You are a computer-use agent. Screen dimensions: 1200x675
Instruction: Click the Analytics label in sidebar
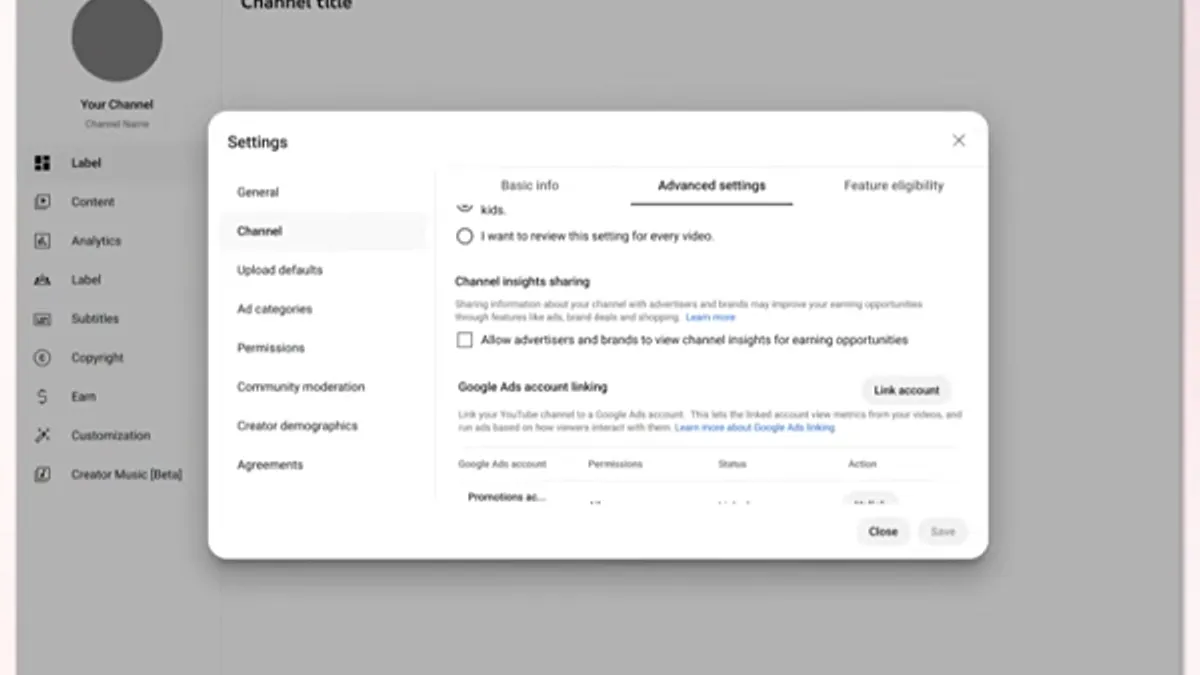click(x=96, y=241)
